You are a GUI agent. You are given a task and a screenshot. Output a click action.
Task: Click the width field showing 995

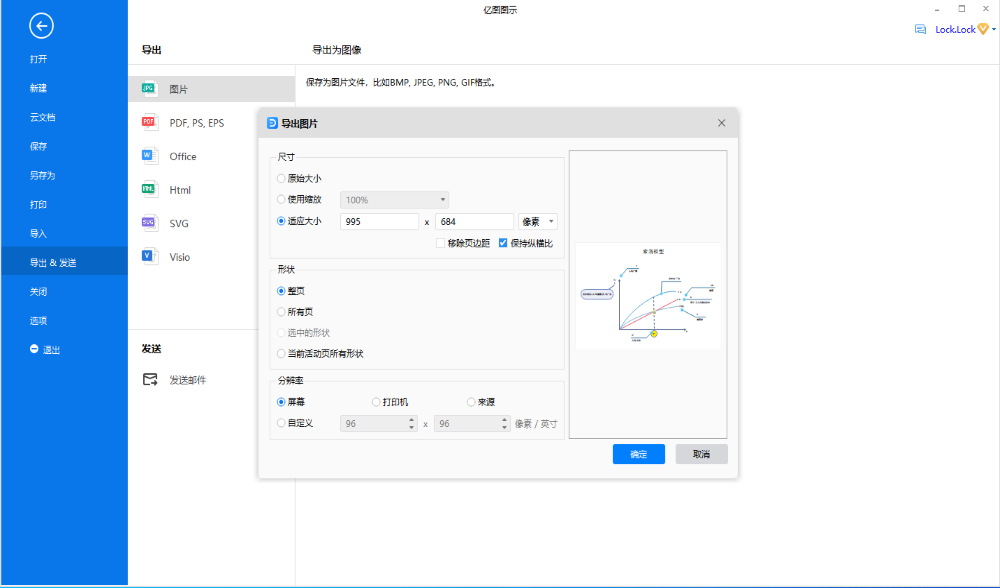[x=379, y=221]
